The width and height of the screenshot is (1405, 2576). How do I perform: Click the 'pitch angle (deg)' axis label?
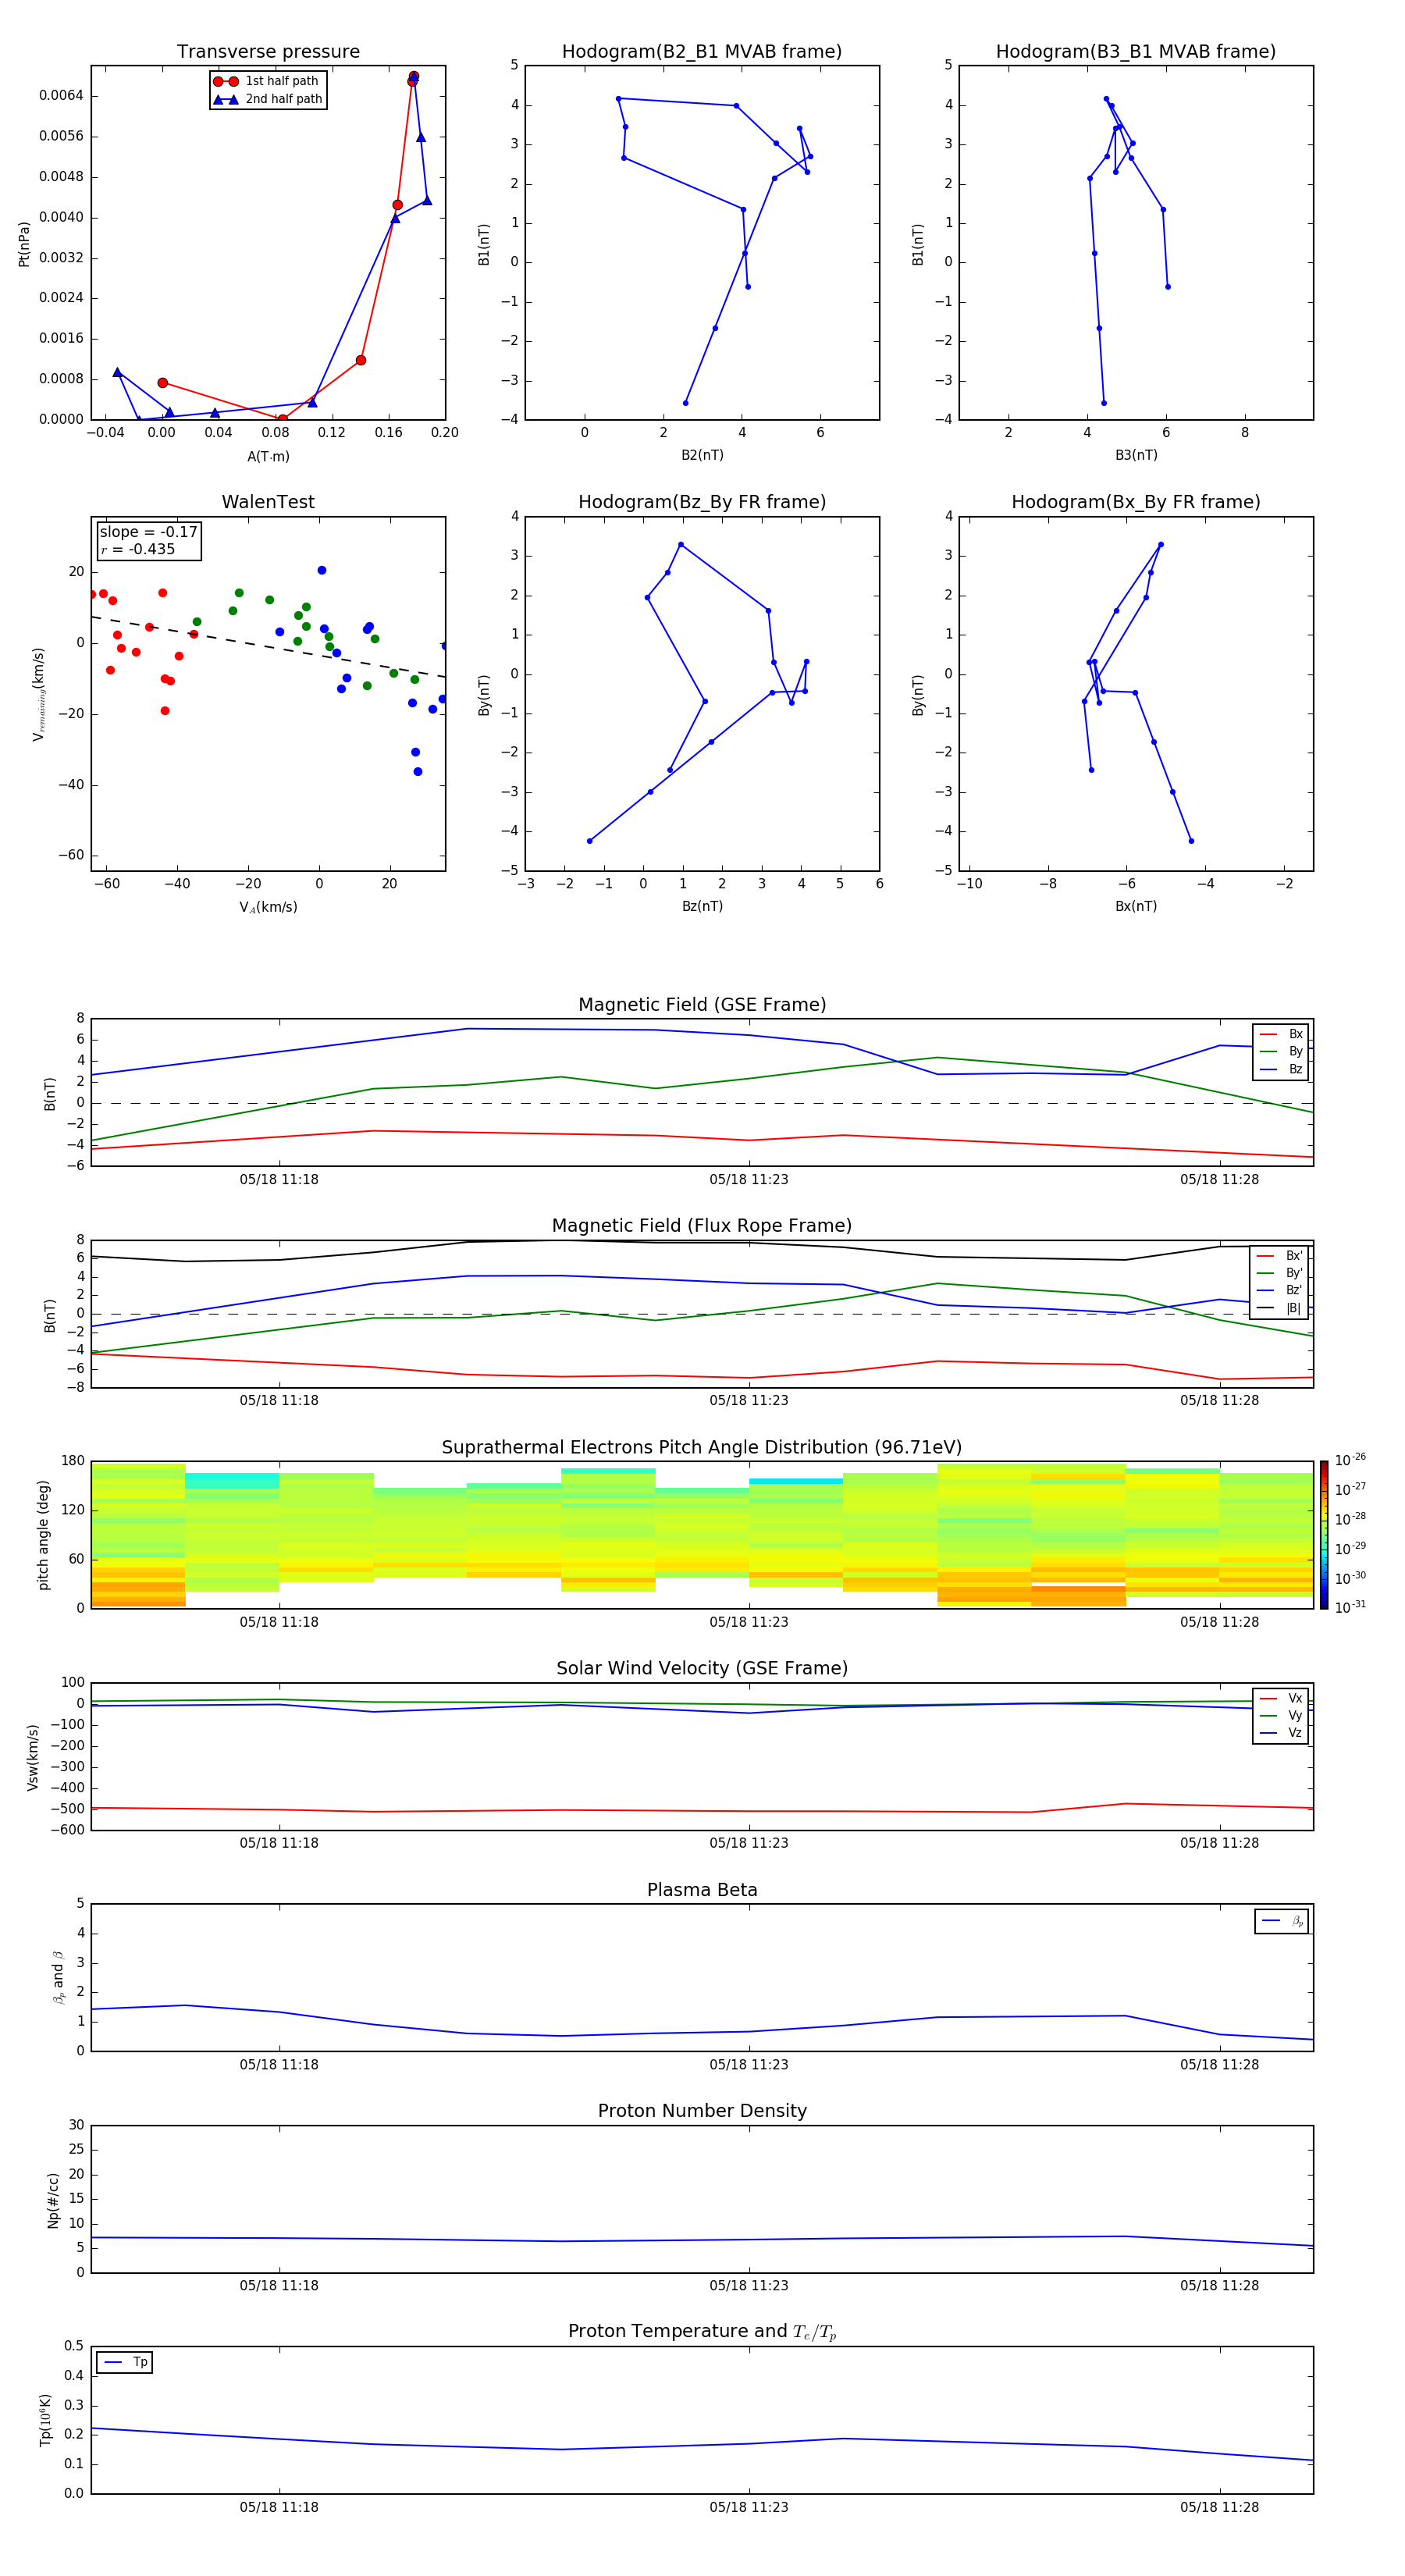click(43, 1535)
